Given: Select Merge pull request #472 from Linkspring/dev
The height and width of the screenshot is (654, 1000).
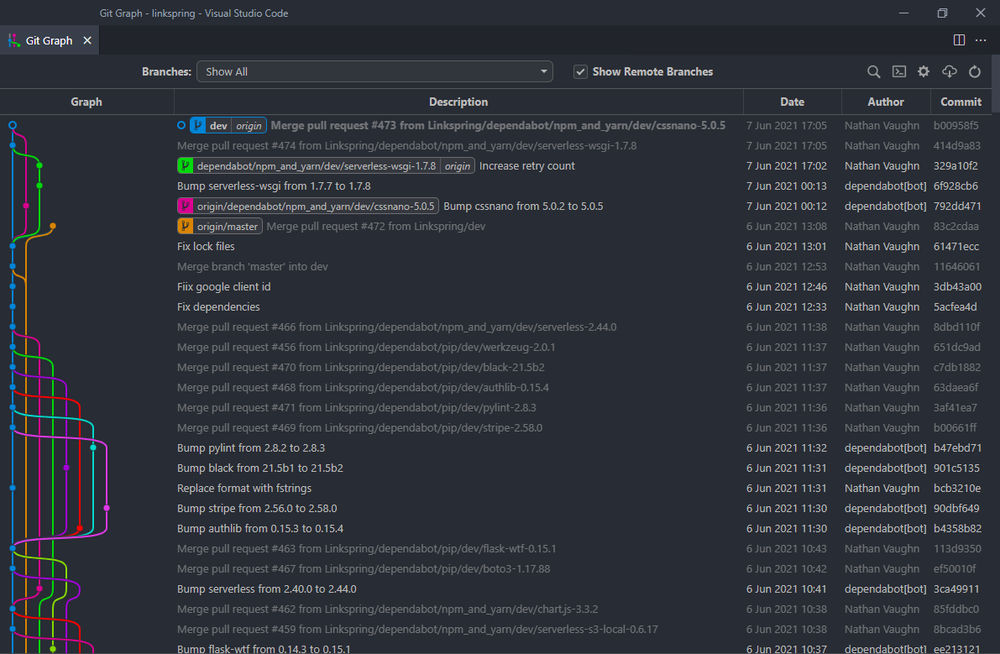Looking at the screenshot, I should 376,227.
